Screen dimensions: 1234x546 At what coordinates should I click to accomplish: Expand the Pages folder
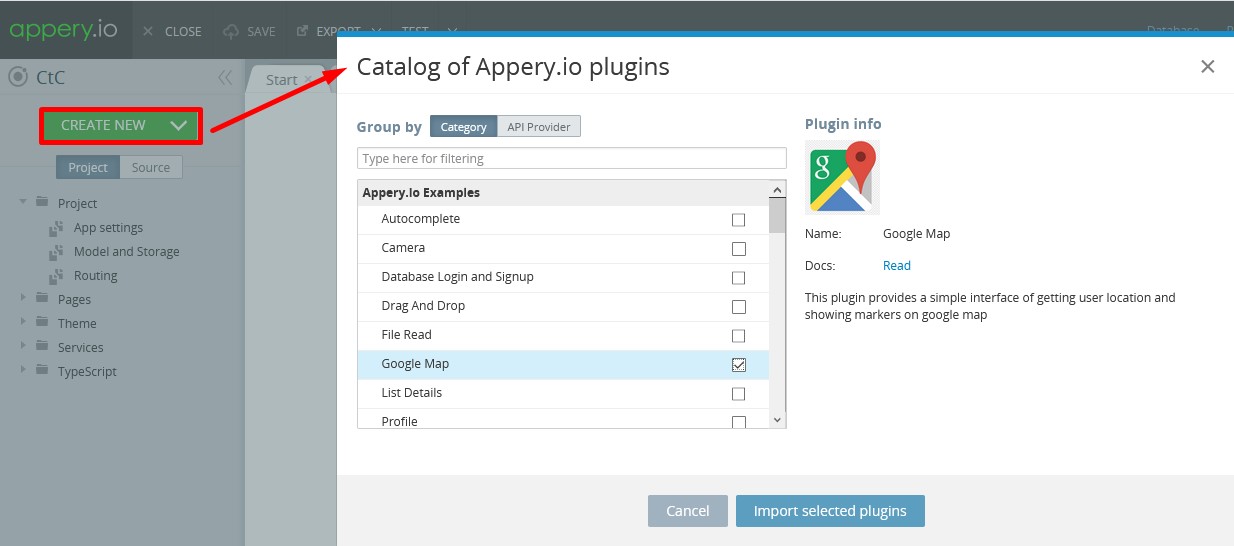tap(23, 298)
